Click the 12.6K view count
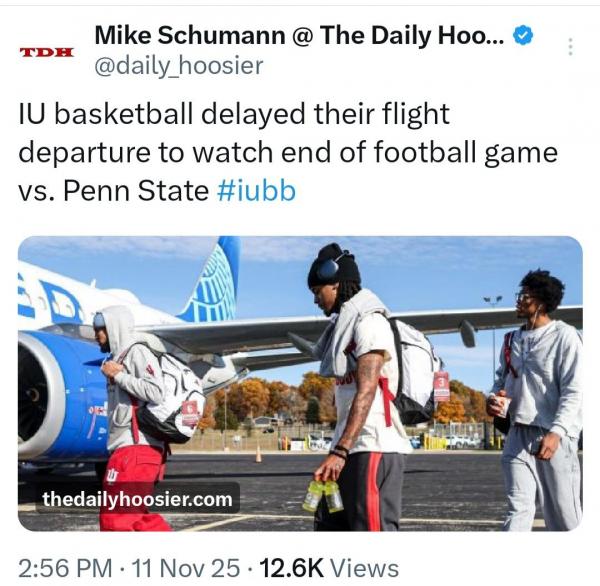Screen dimensions: 600x586 pos(291,569)
